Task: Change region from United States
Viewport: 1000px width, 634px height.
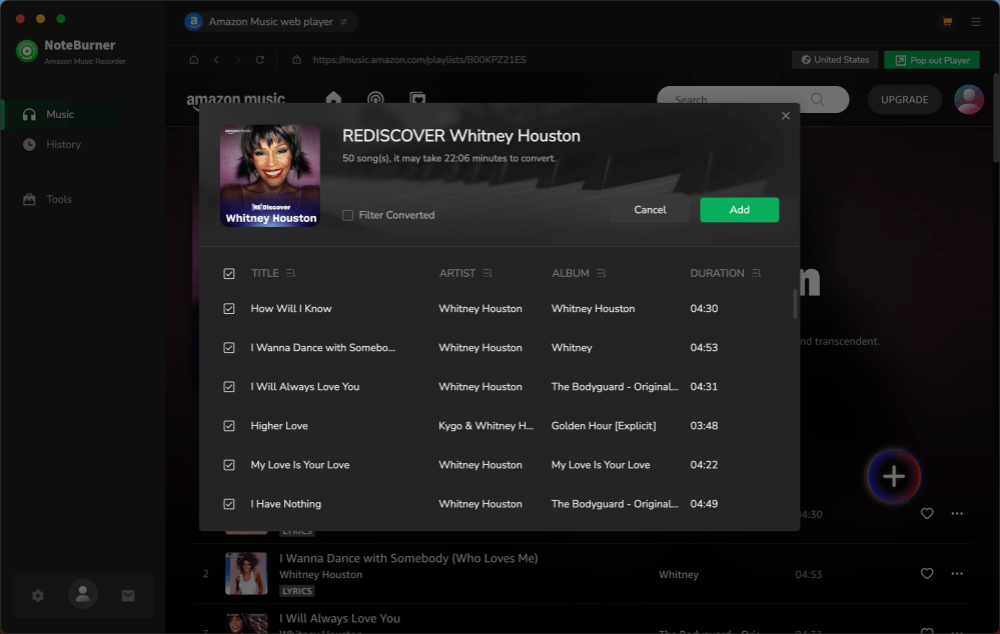Action: pyautogui.click(x=835, y=60)
